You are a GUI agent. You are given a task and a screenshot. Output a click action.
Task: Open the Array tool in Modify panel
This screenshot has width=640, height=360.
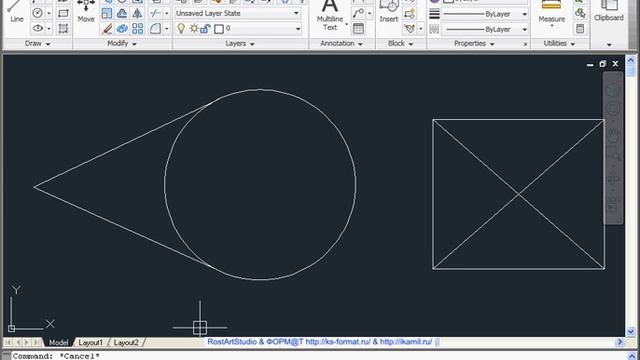[138, 29]
